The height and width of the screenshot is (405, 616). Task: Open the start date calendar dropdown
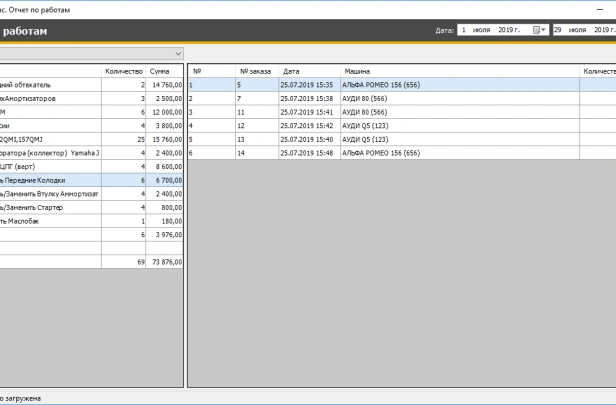point(541,30)
